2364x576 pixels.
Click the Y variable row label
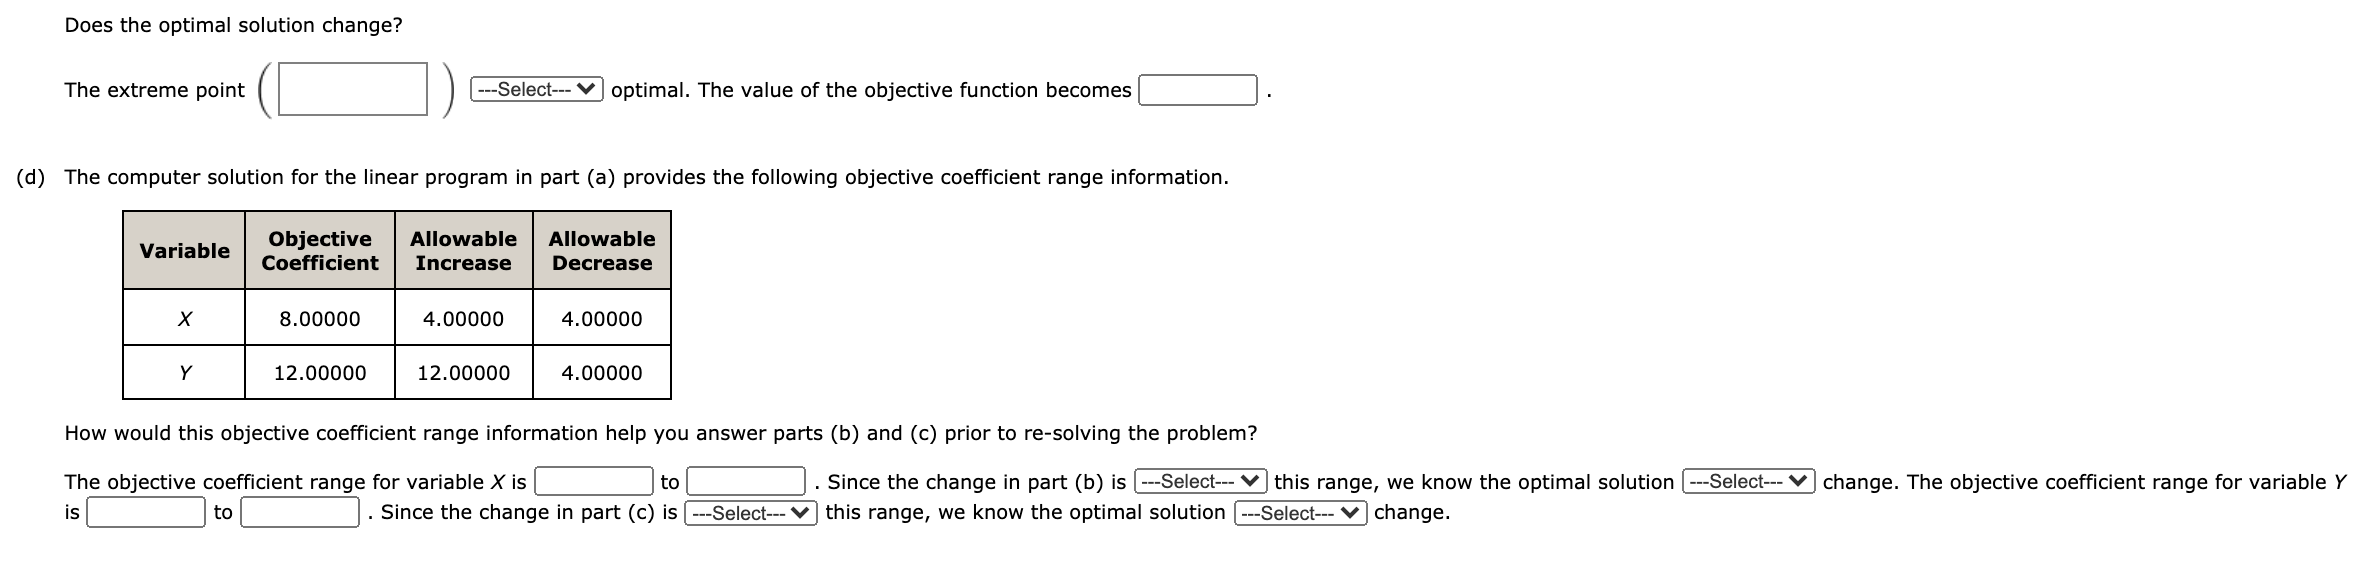click(184, 373)
